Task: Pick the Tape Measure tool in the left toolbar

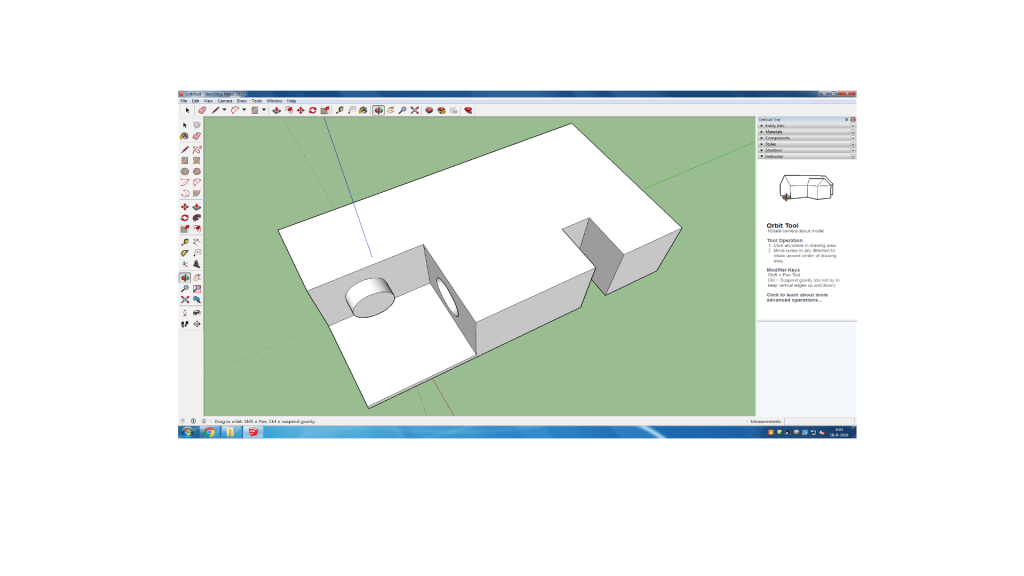Action: click(x=185, y=241)
